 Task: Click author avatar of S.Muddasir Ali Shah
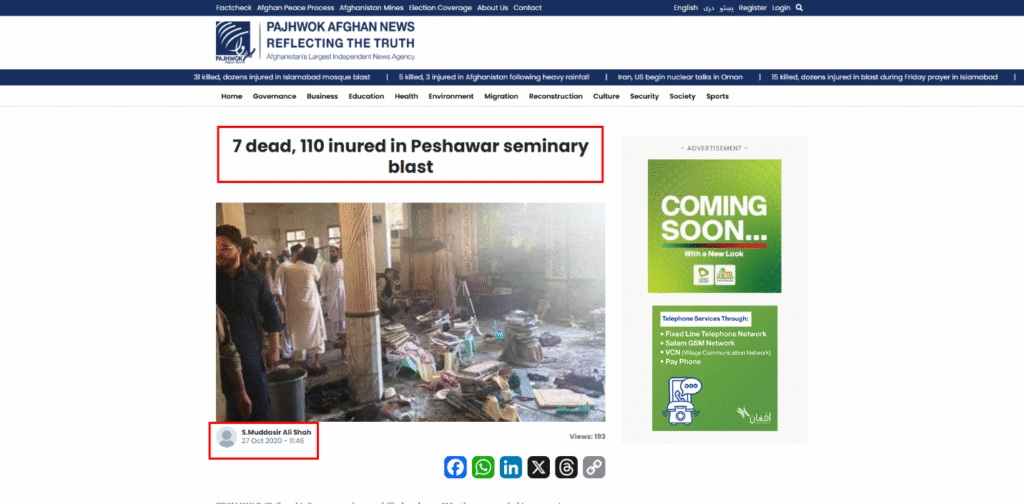227,437
